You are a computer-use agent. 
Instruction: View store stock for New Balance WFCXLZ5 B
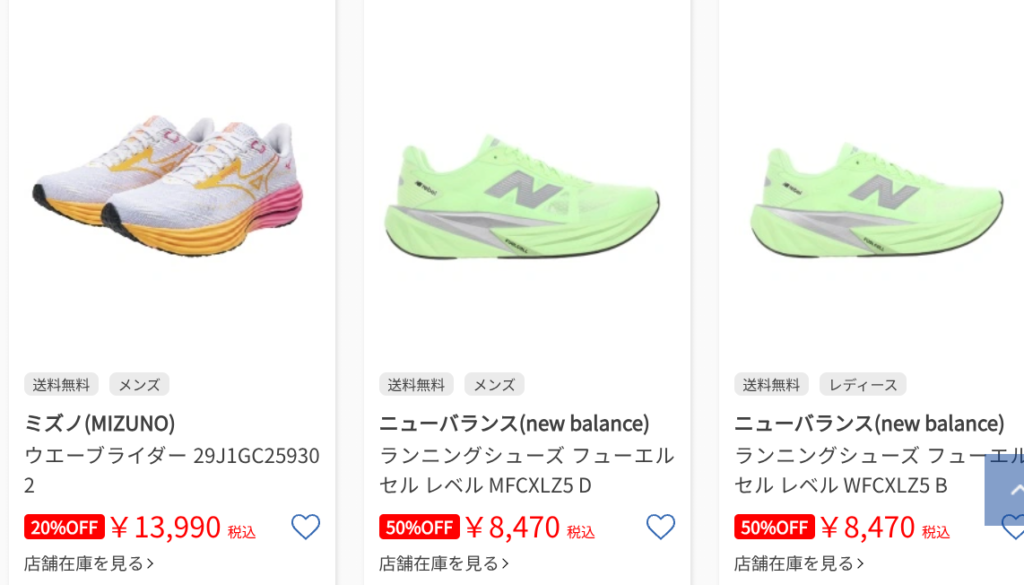click(799, 563)
